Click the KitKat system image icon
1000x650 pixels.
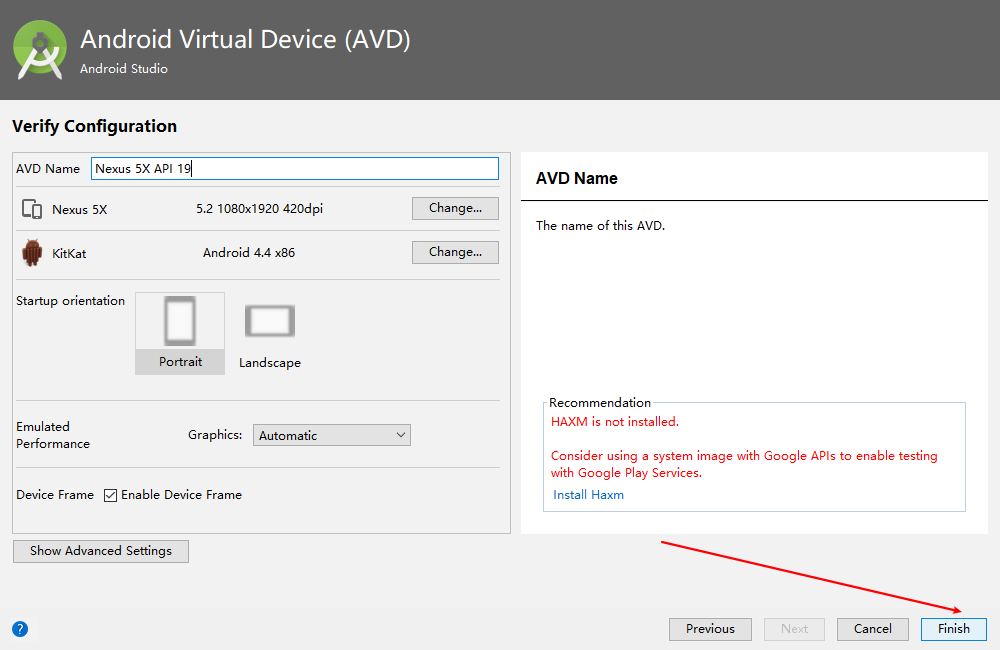(32, 253)
